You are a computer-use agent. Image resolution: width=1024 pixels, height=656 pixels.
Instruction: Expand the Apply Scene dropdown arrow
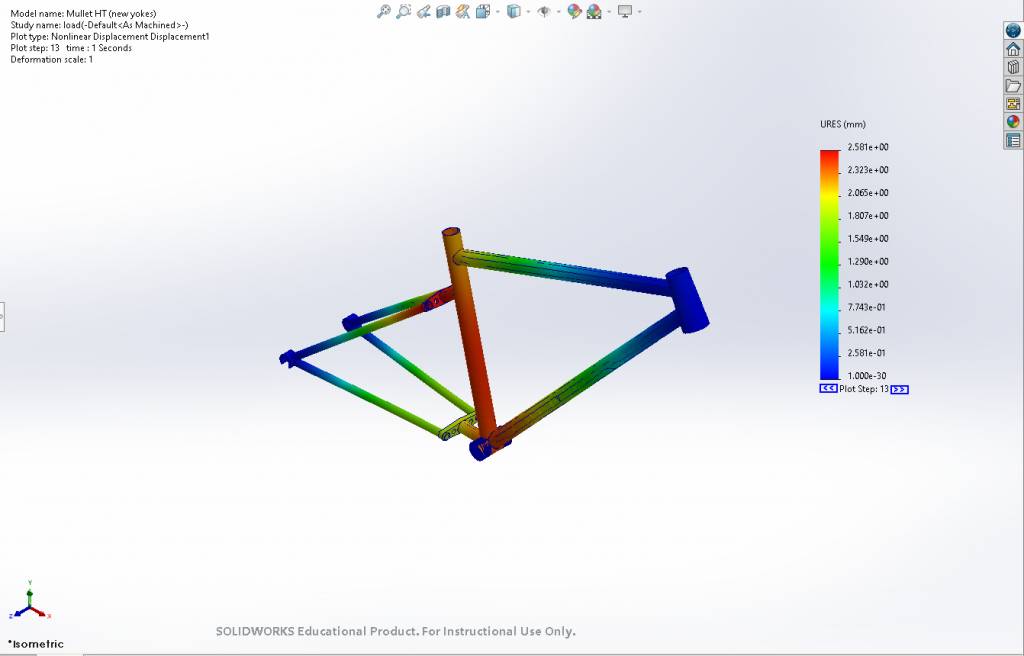609,12
